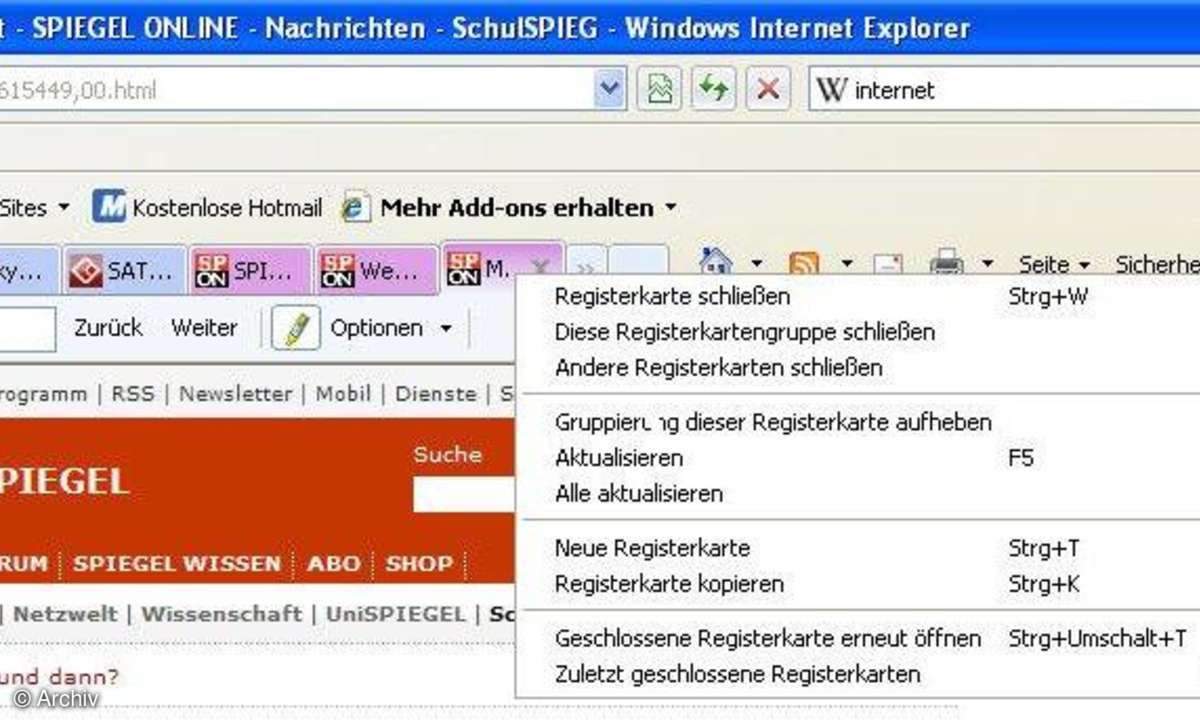
Task: Expand the Print dropdown arrow
Action: point(988,264)
